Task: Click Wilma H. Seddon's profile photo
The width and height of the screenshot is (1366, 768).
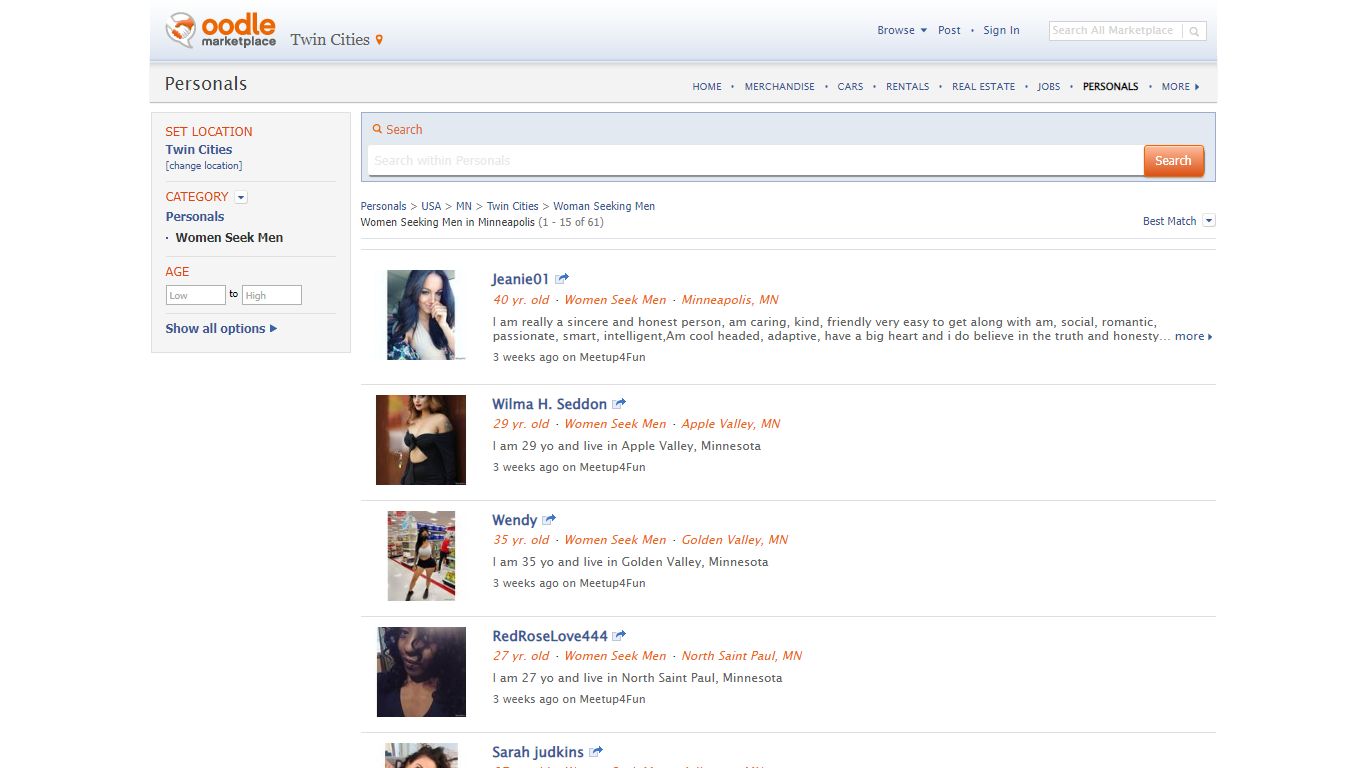Action: pos(421,440)
